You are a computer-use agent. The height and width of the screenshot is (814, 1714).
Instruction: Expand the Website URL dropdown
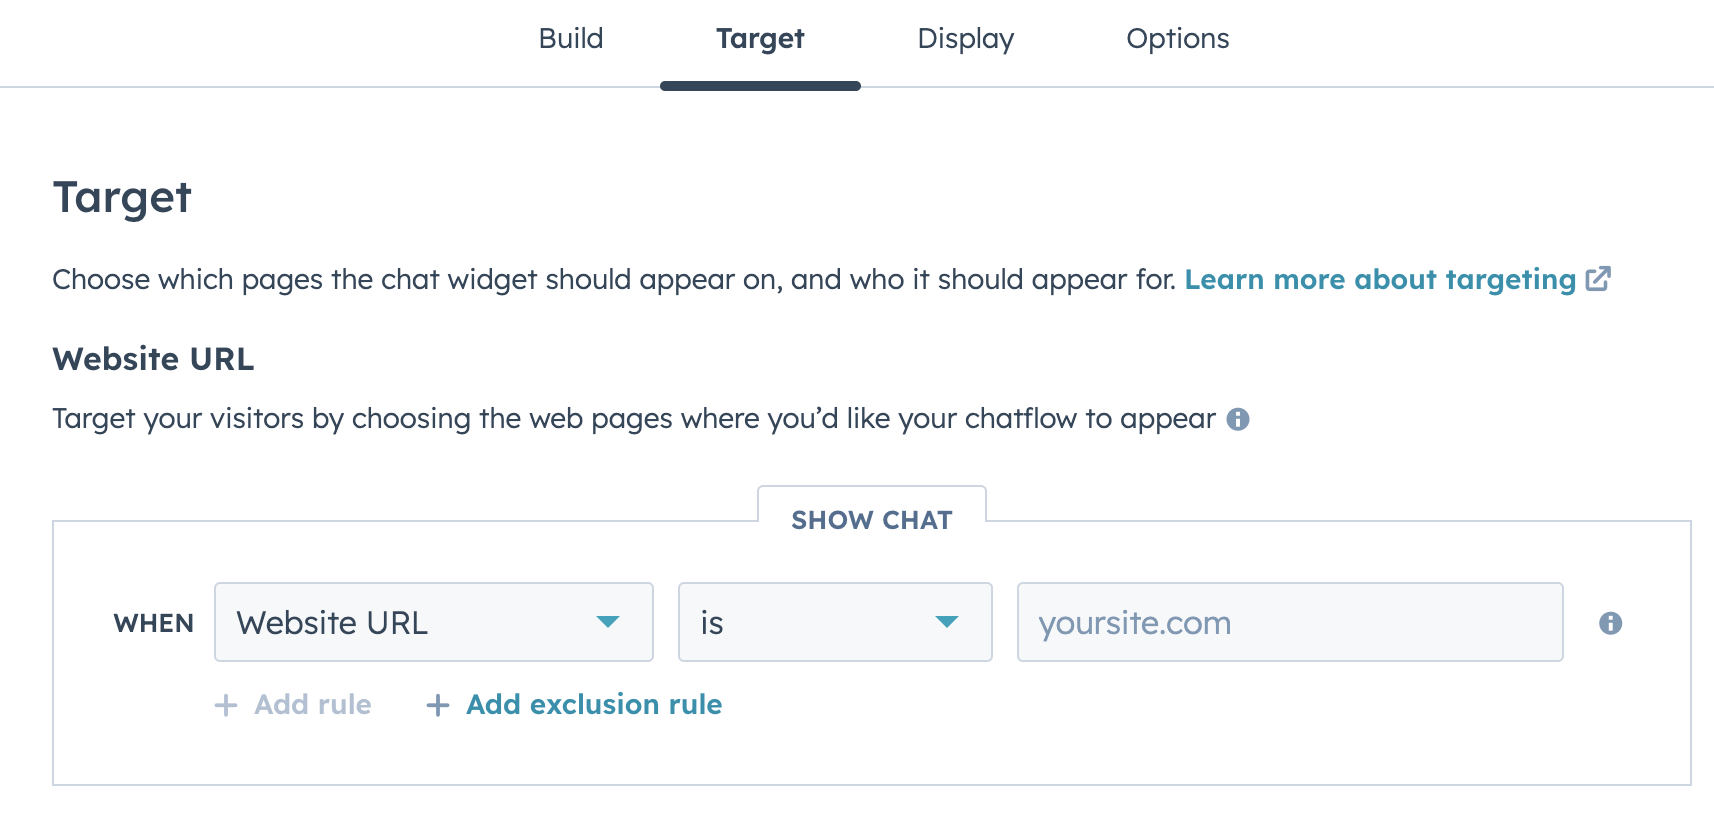[x=434, y=622]
